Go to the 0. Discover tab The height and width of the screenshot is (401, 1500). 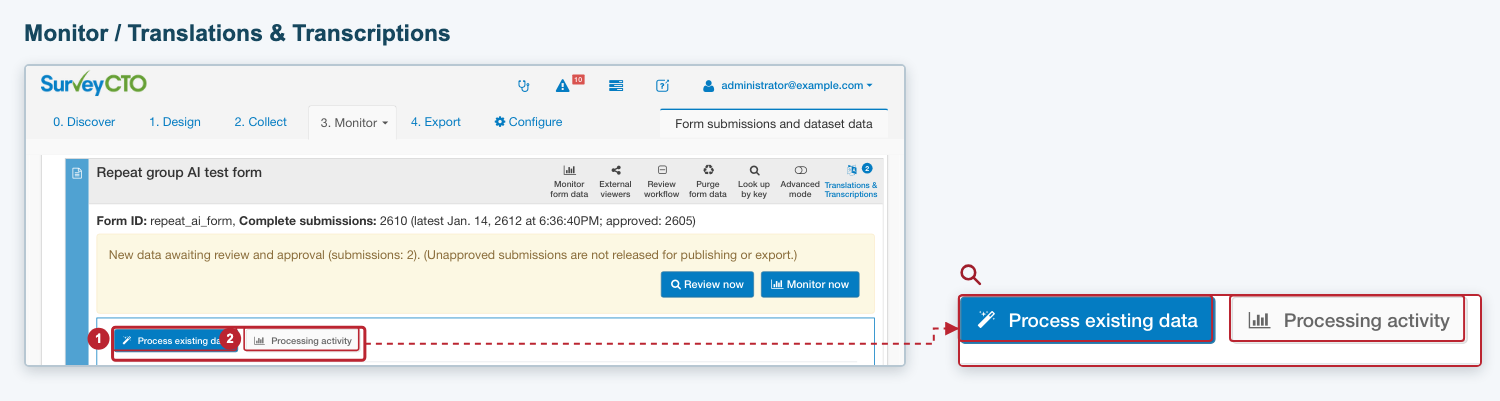click(84, 122)
